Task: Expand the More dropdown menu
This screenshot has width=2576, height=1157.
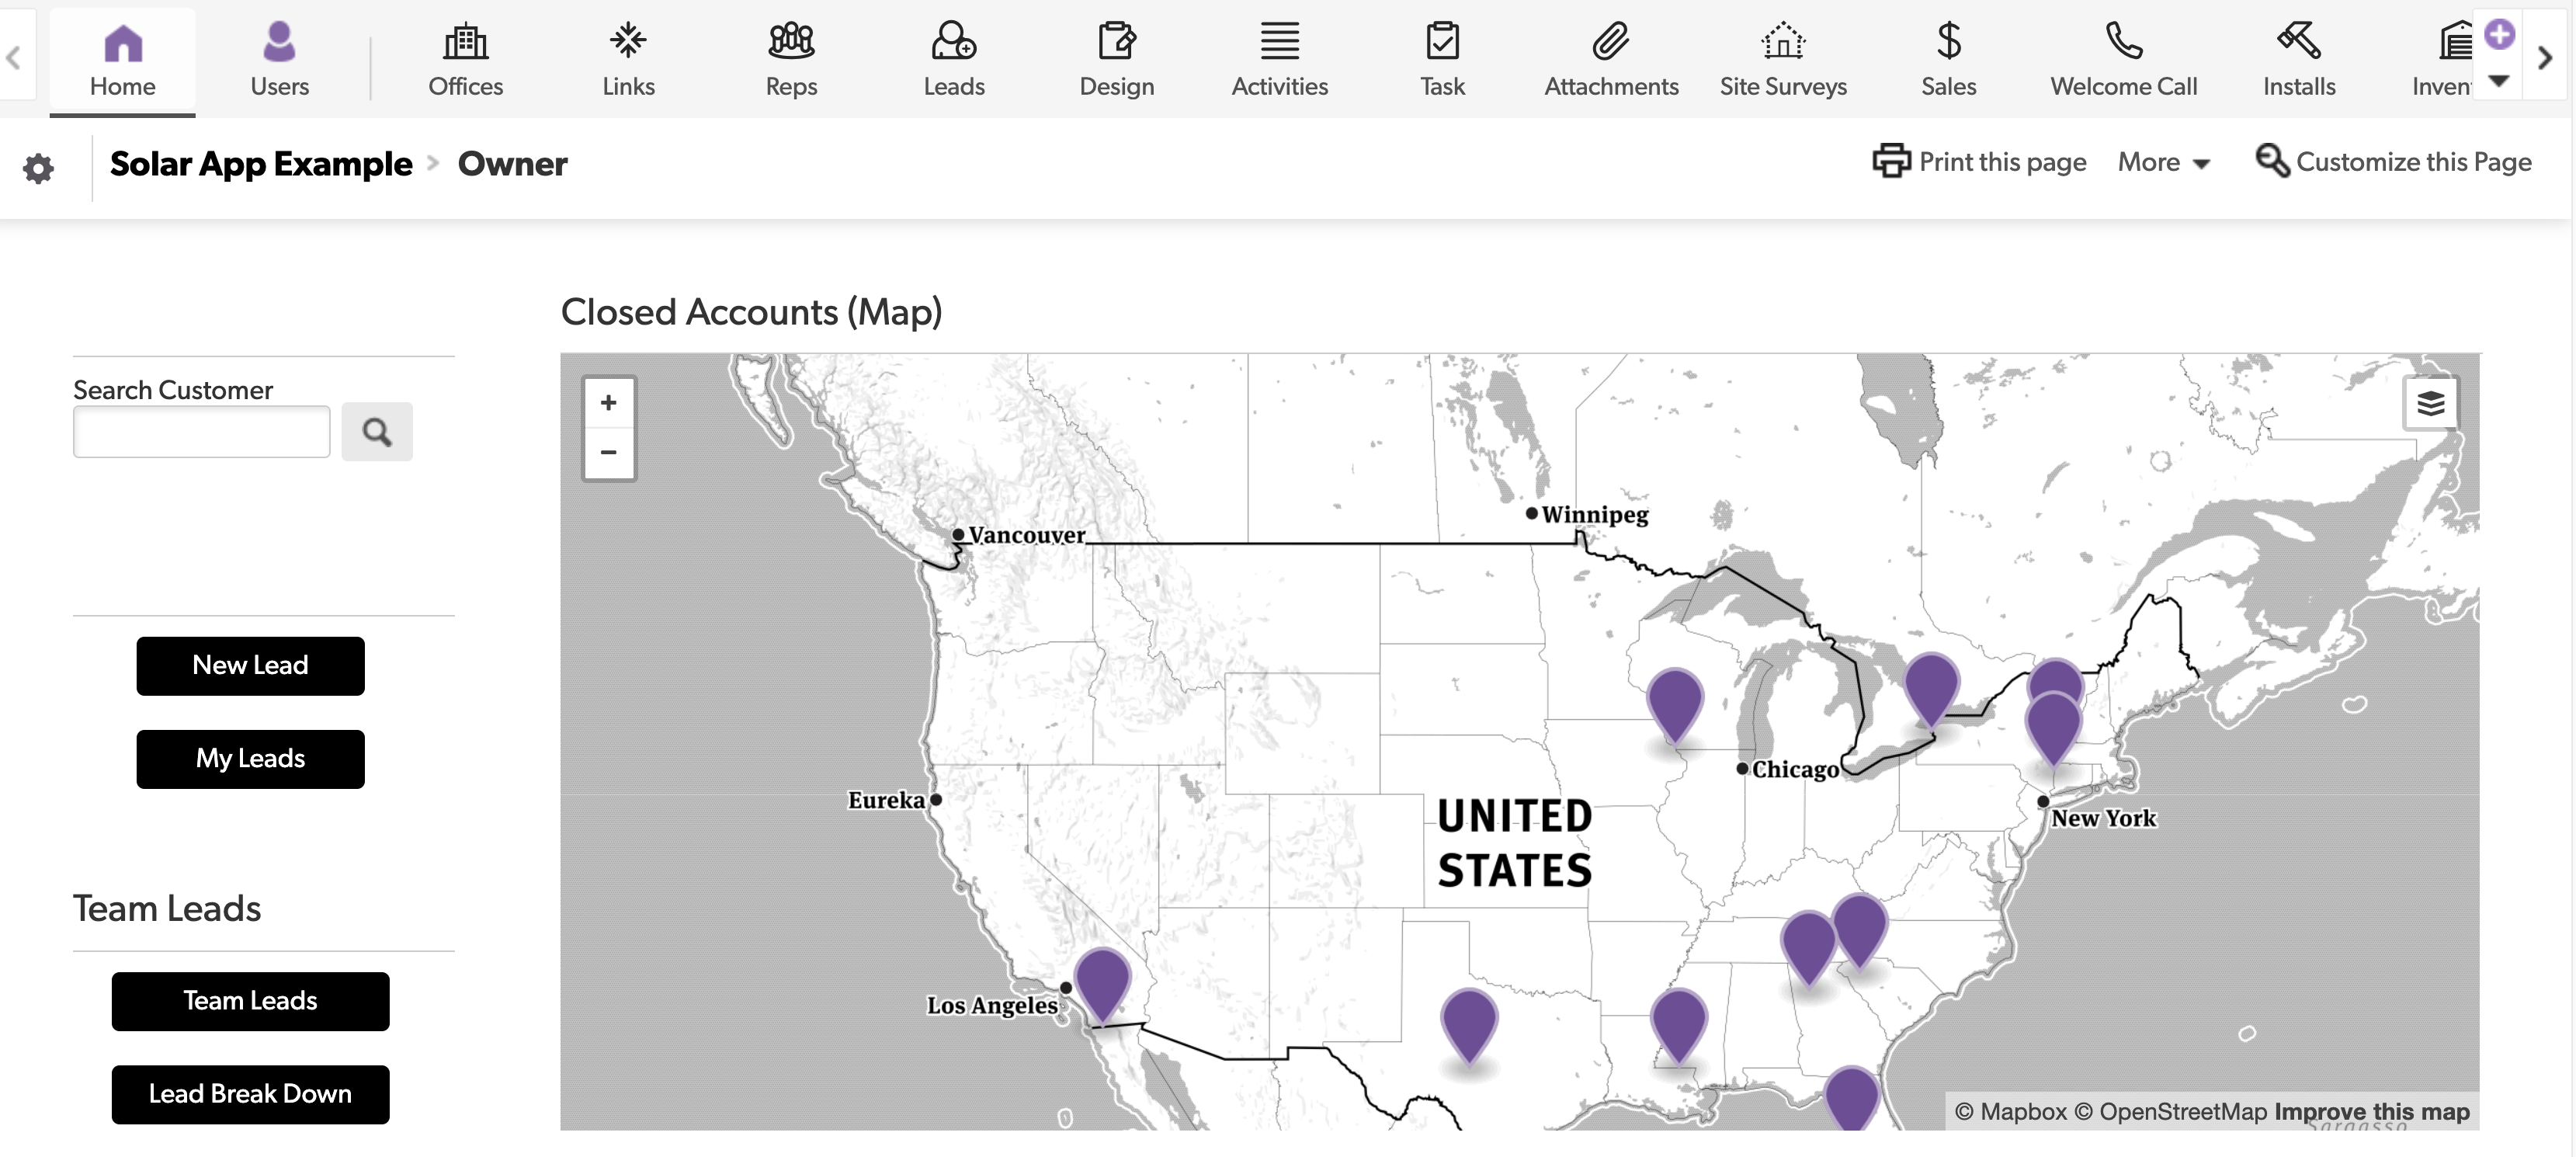Action: 2164,162
